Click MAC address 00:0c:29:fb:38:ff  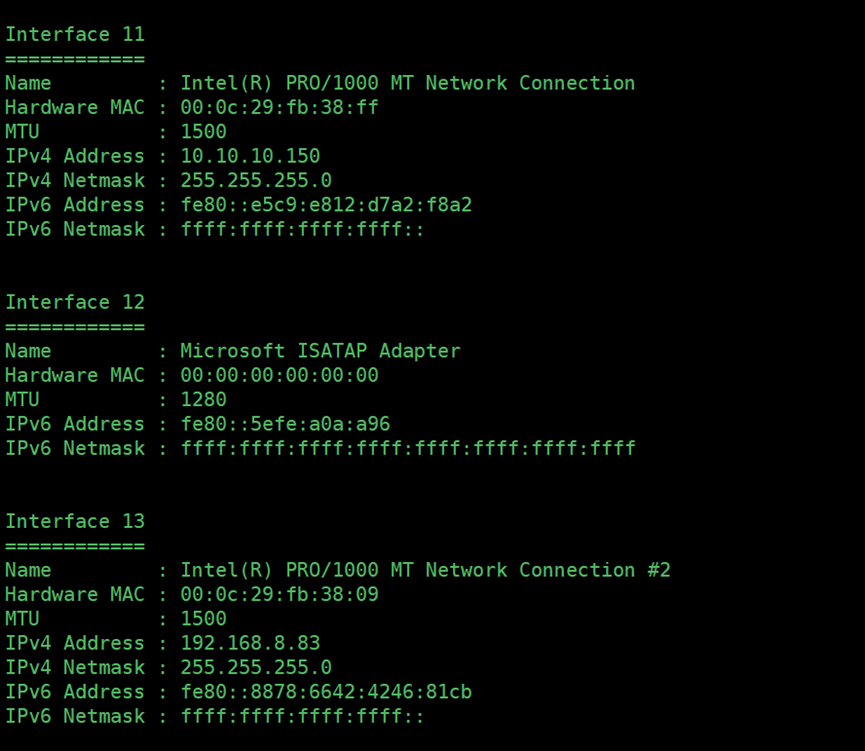point(280,107)
